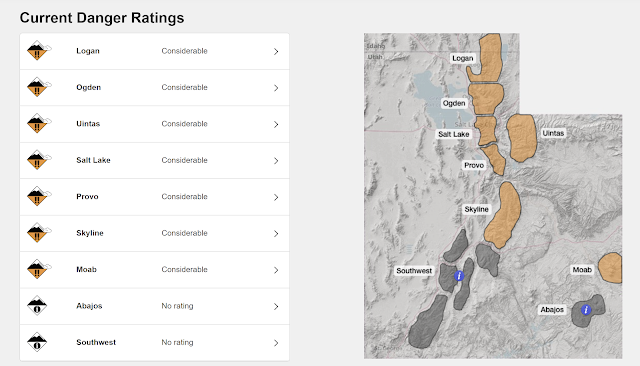The height and width of the screenshot is (366, 640).
Task: Click the Abajos no-rating icon
Action: [x=37, y=306]
